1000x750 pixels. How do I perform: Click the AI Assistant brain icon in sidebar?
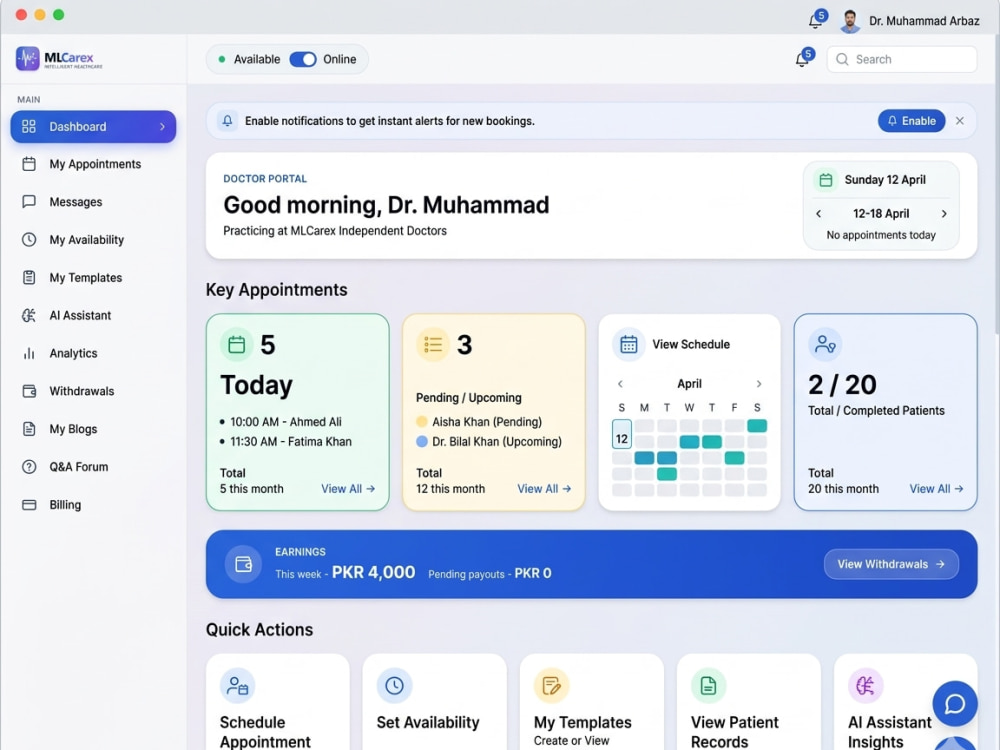click(29, 315)
